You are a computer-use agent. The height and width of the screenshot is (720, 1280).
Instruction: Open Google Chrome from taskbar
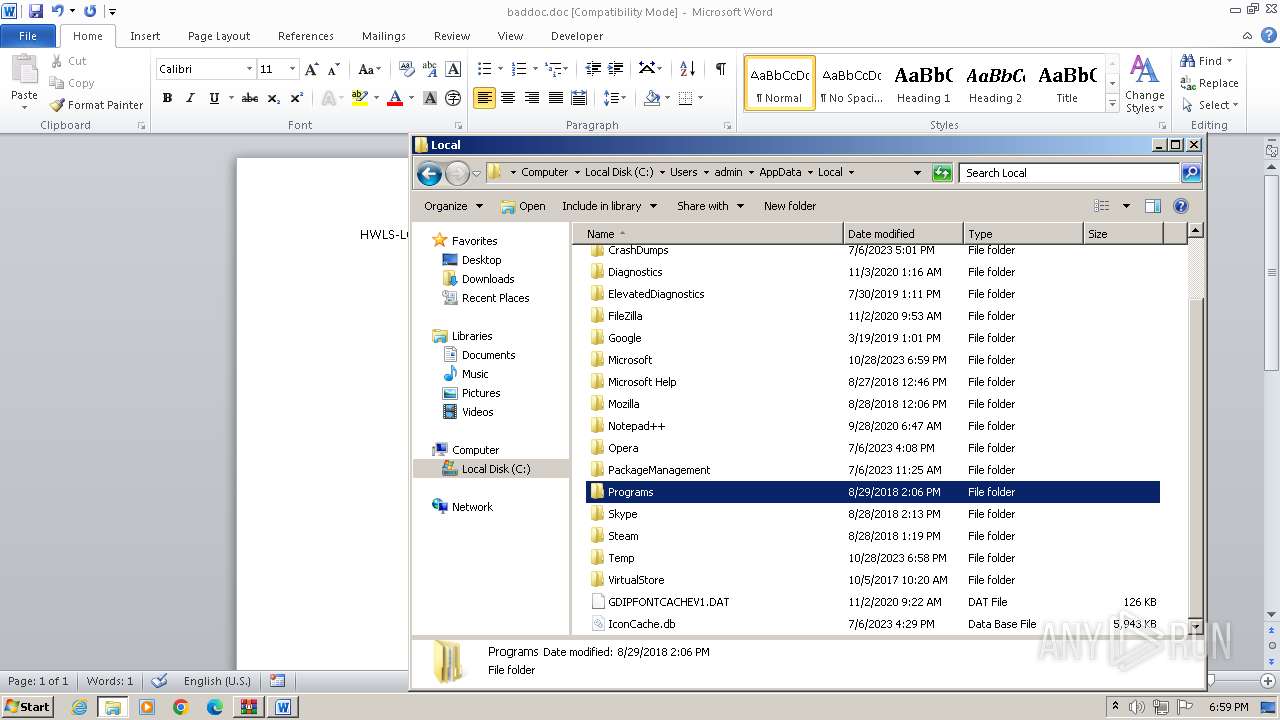[180, 707]
